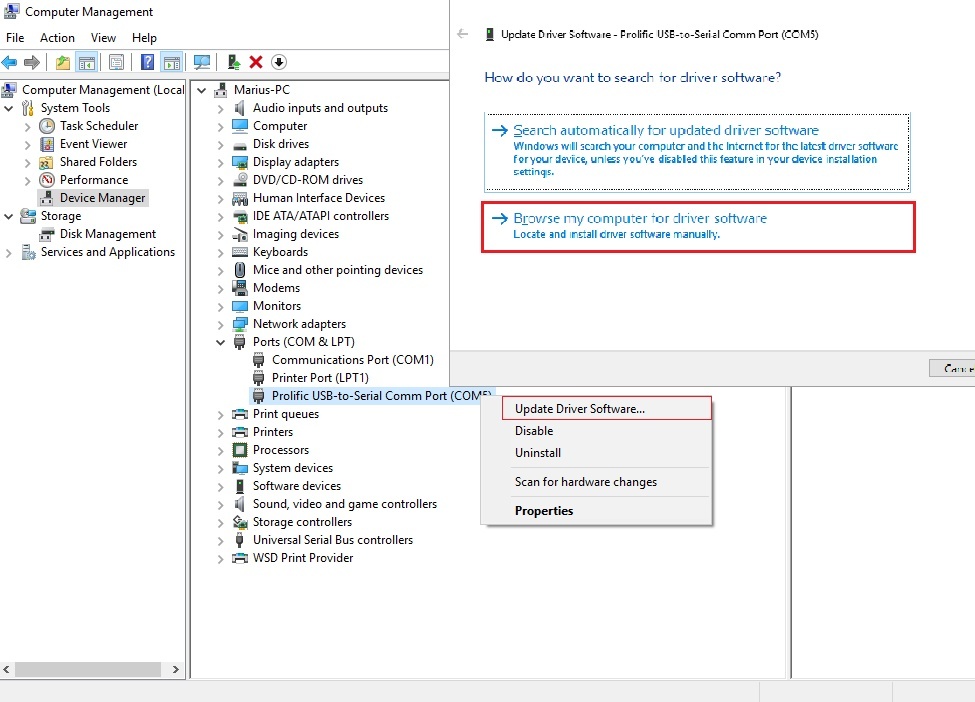This screenshot has width=975, height=702.
Task: Select Uninstall in the context menu
Action: 537,453
